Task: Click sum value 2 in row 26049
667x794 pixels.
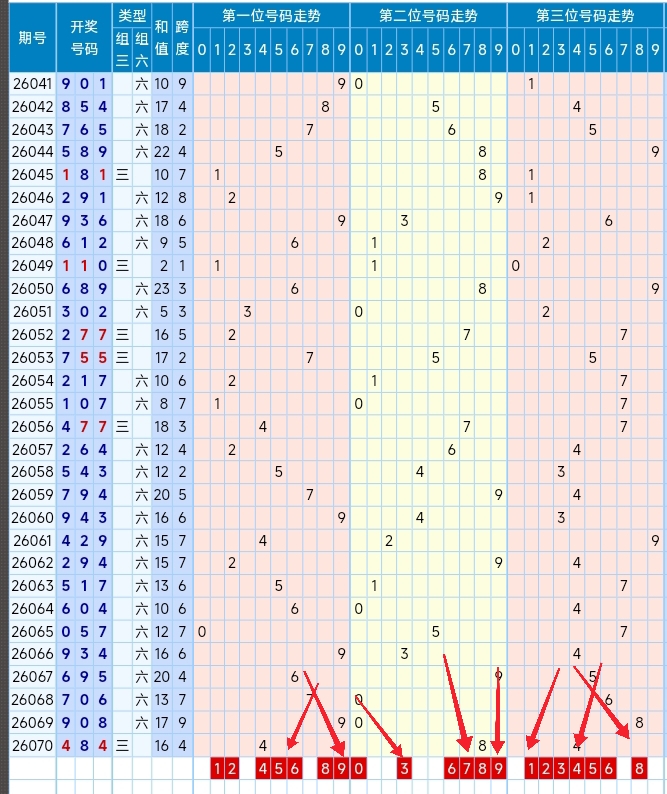Action: 164,265
